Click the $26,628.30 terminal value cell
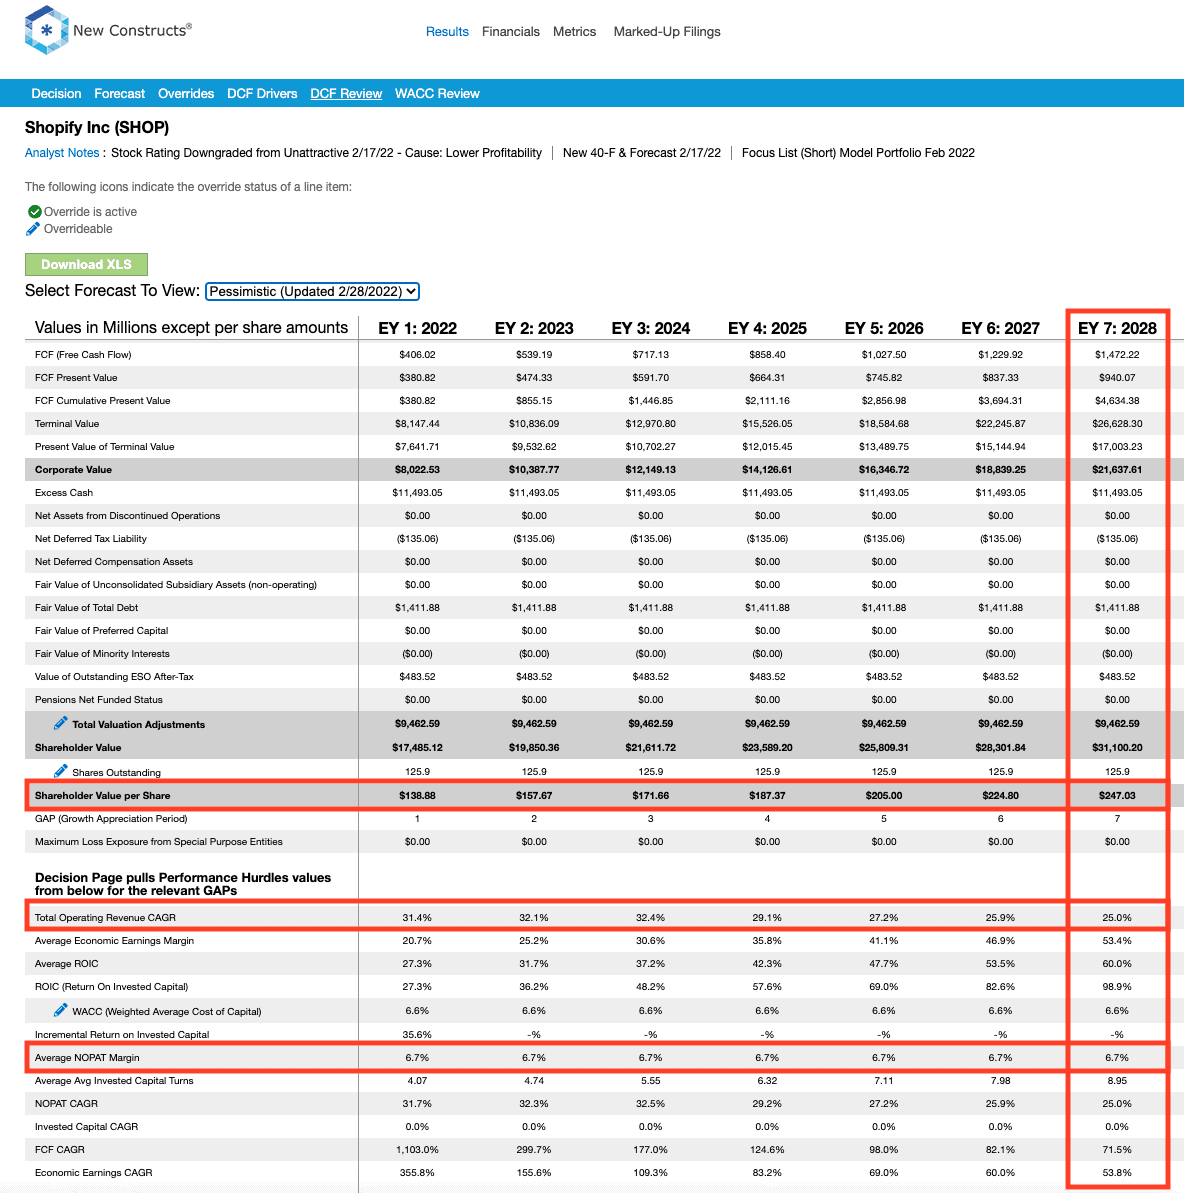This screenshot has width=1184, height=1193. pos(1117,424)
